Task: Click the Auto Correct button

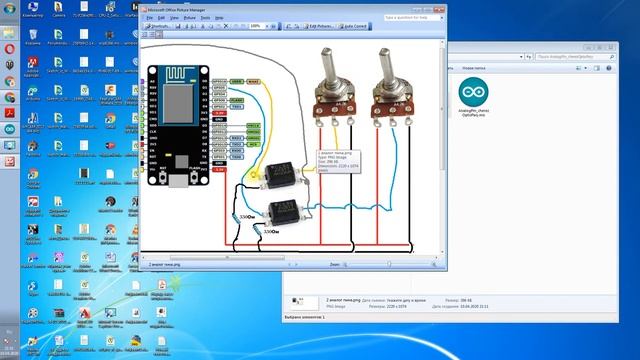Action: (353, 26)
